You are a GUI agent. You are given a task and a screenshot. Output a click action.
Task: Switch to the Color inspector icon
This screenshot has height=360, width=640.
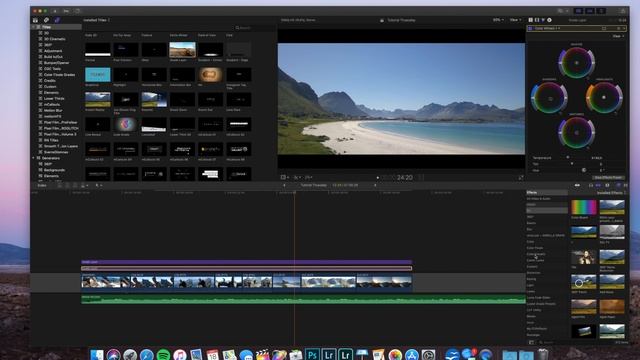coord(543,20)
